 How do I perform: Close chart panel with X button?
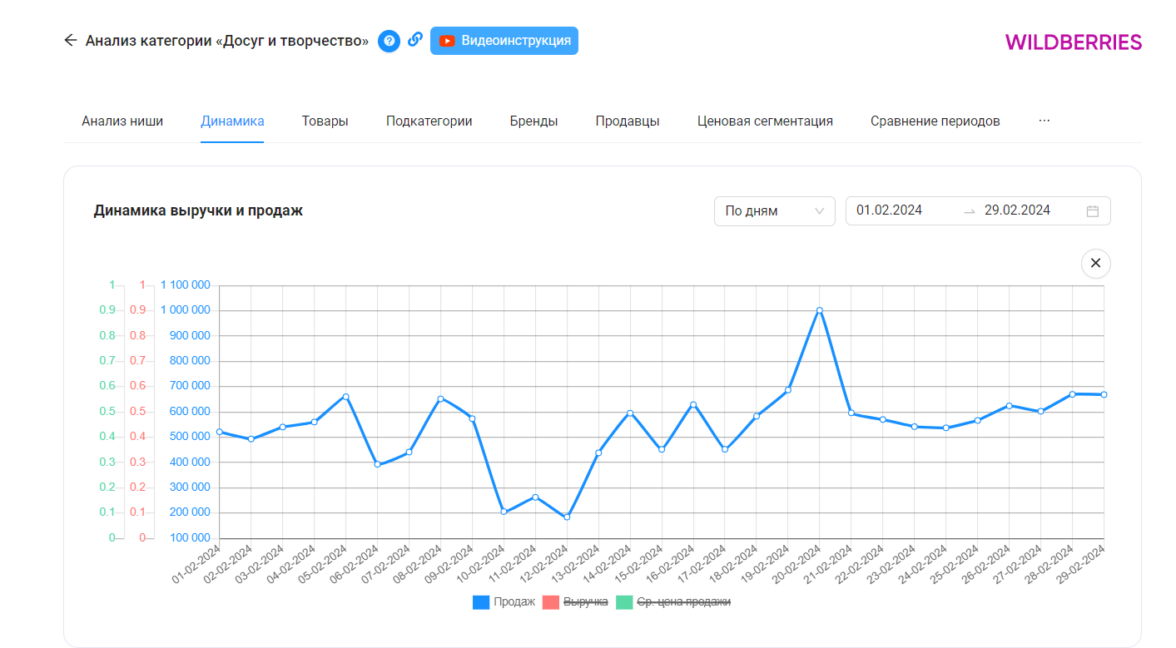1095,263
